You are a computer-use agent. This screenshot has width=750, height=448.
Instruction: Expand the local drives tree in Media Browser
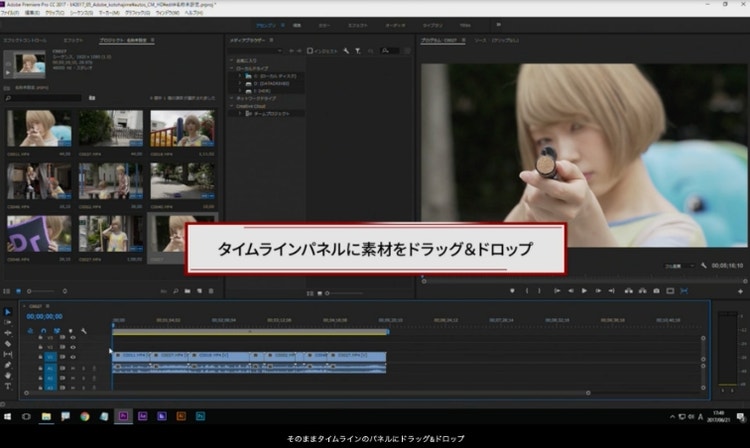pyautogui.click(x=232, y=68)
